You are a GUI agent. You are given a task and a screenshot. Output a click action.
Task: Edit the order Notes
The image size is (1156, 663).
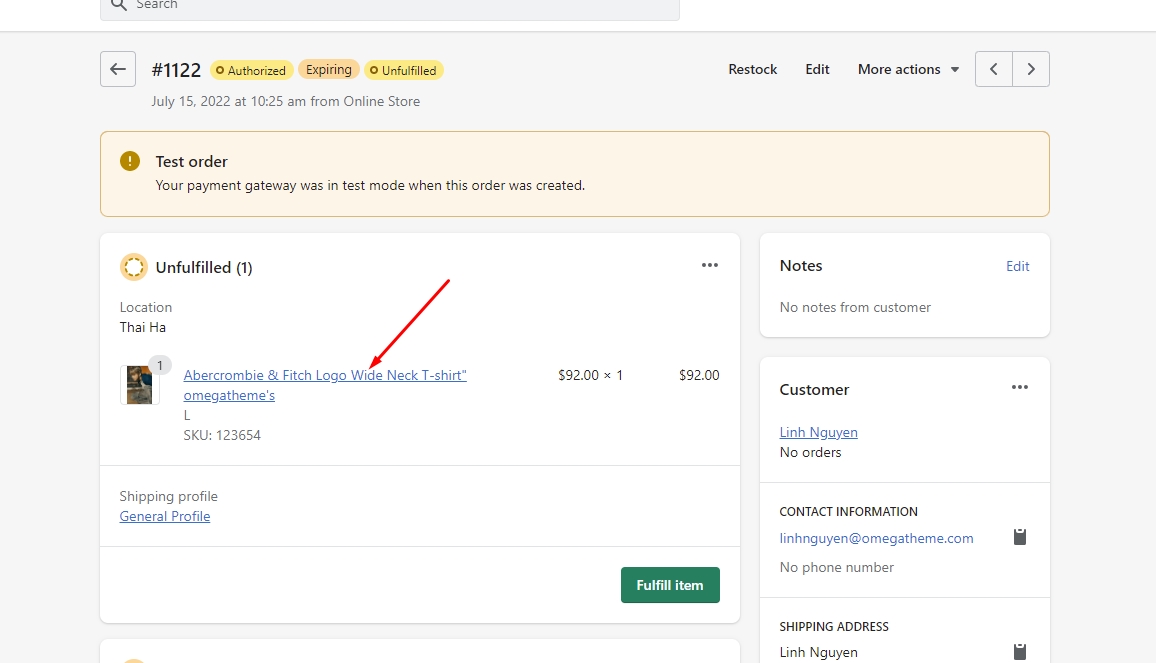tap(1017, 266)
